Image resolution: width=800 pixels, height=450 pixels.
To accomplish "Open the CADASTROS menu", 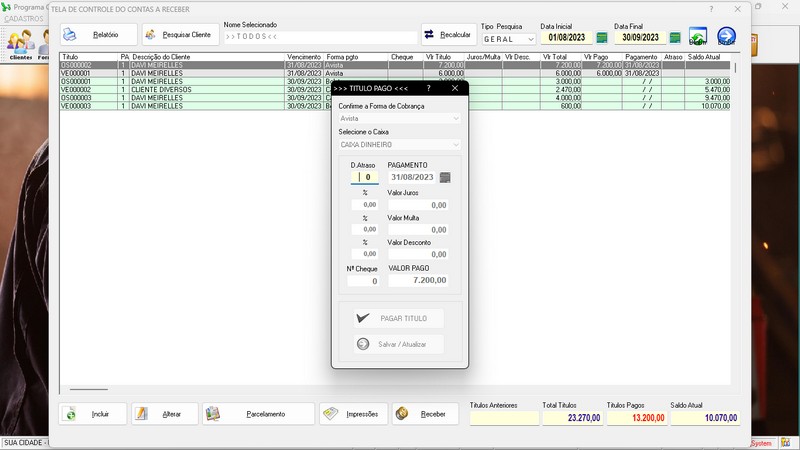I will tap(23, 19).
